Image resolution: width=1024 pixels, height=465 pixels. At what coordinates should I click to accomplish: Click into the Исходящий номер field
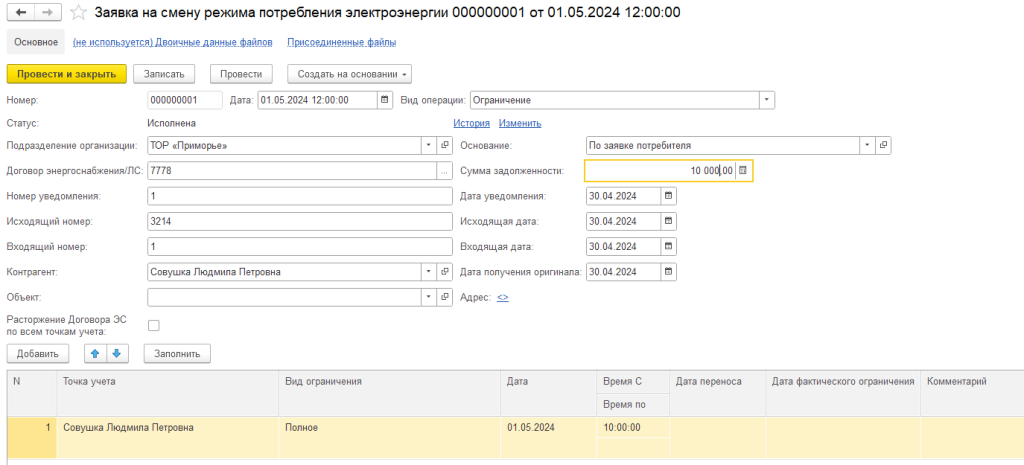pos(298,221)
